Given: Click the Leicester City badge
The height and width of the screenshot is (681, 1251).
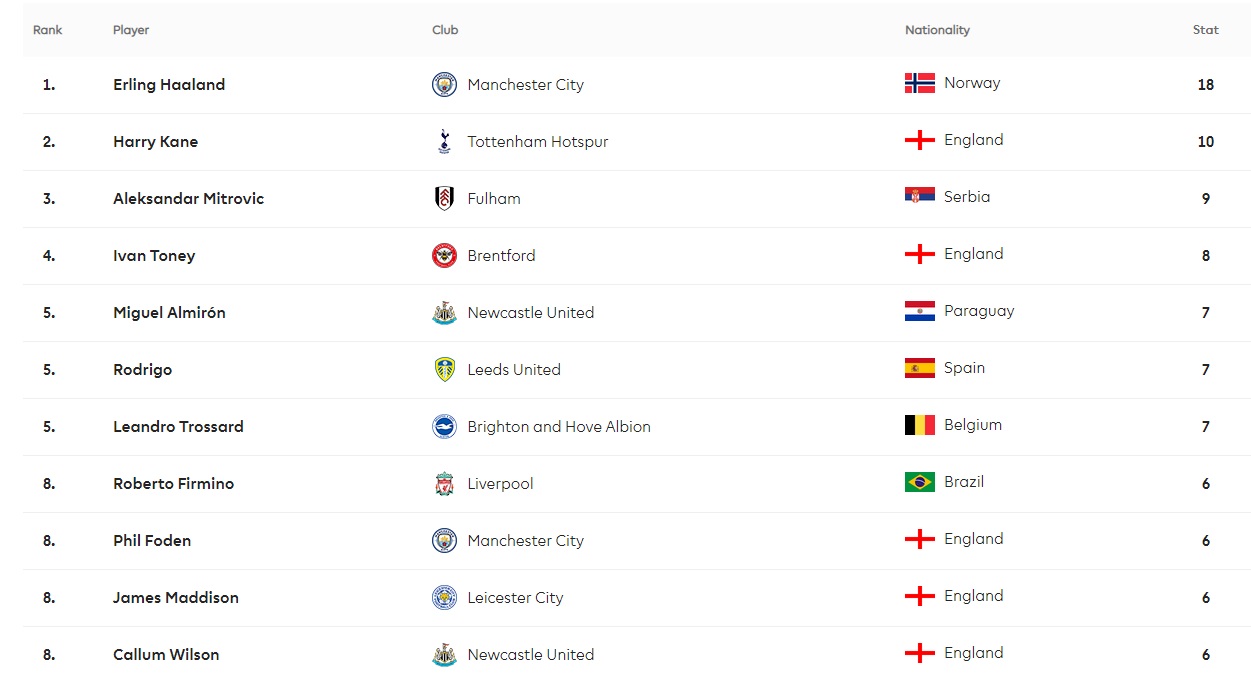Looking at the screenshot, I should pyautogui.click(x=444, y=598).
